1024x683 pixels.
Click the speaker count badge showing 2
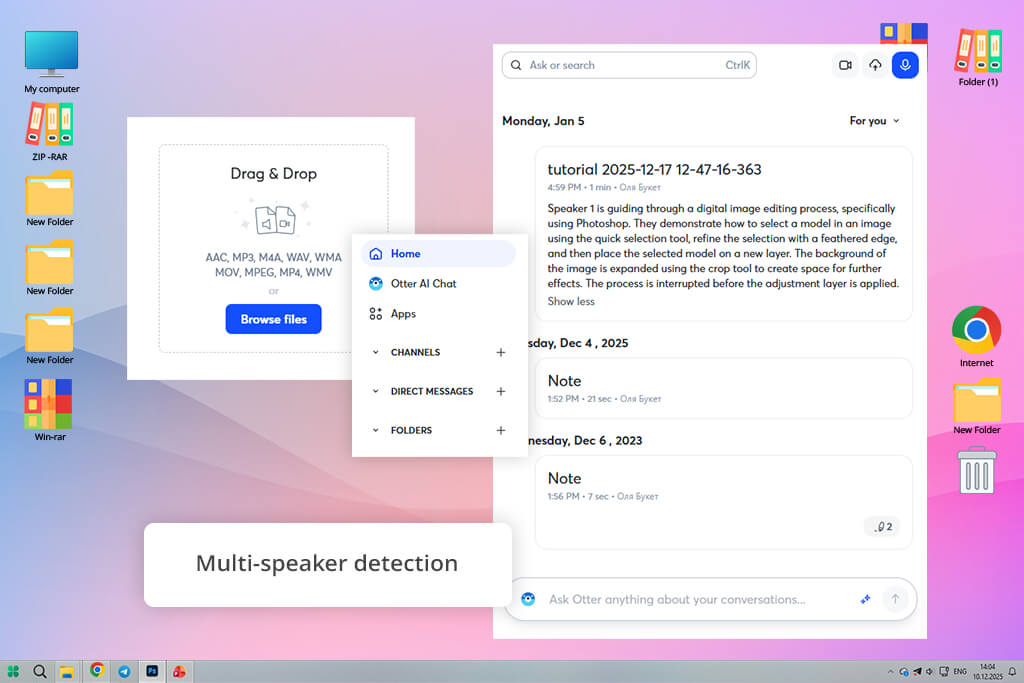tap(883, 526)
